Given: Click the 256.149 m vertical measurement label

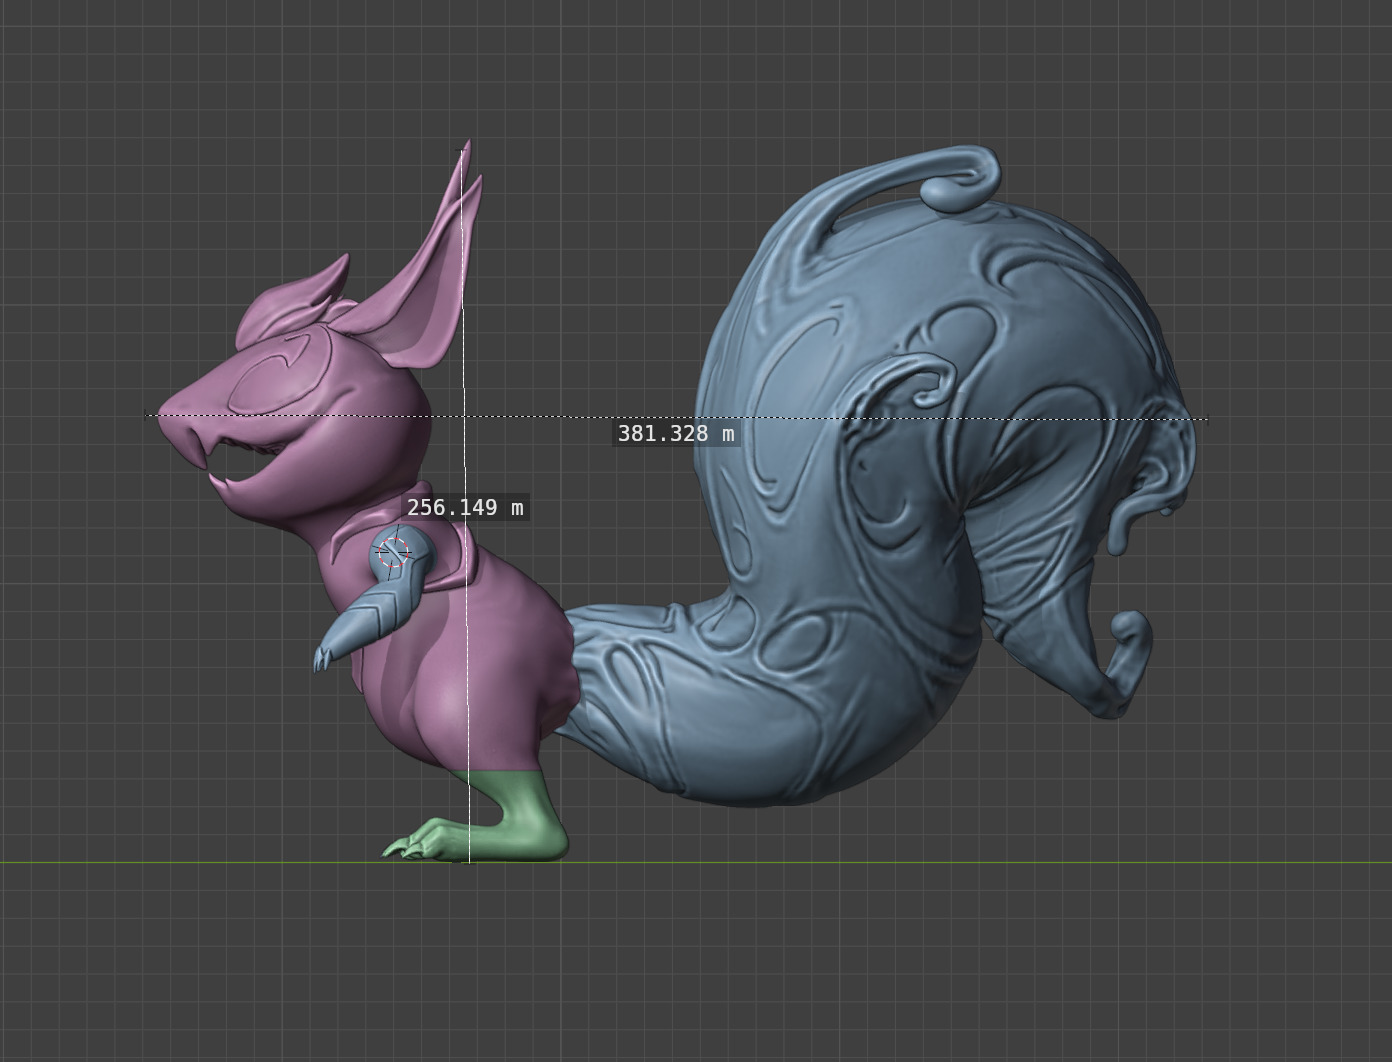Looking at the screenshot, I should click(465, 507).
